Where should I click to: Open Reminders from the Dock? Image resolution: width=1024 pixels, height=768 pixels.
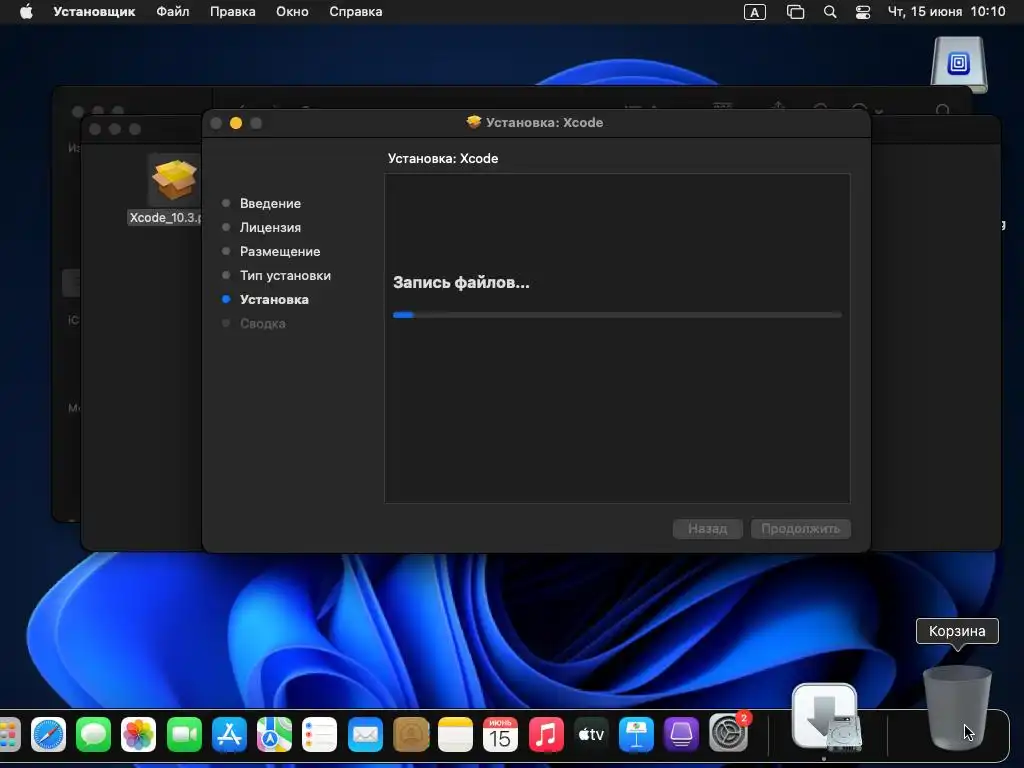click(x=319, y=734)
